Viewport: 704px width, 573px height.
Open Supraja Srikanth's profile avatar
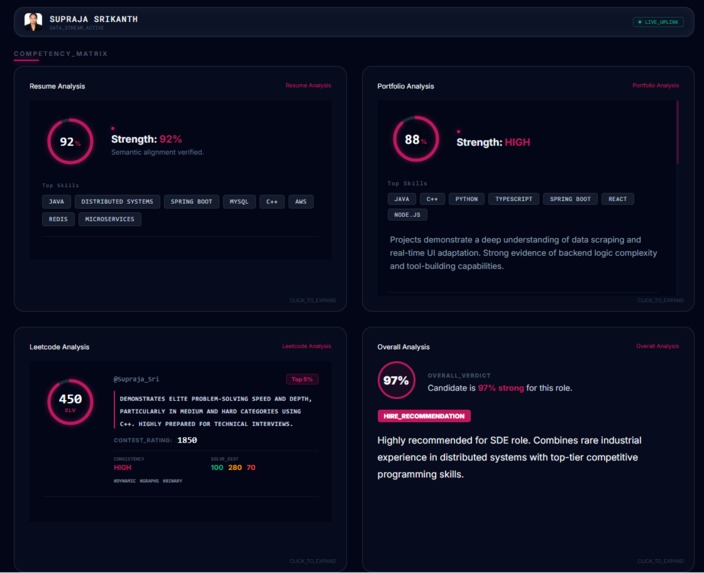point(33,22)
